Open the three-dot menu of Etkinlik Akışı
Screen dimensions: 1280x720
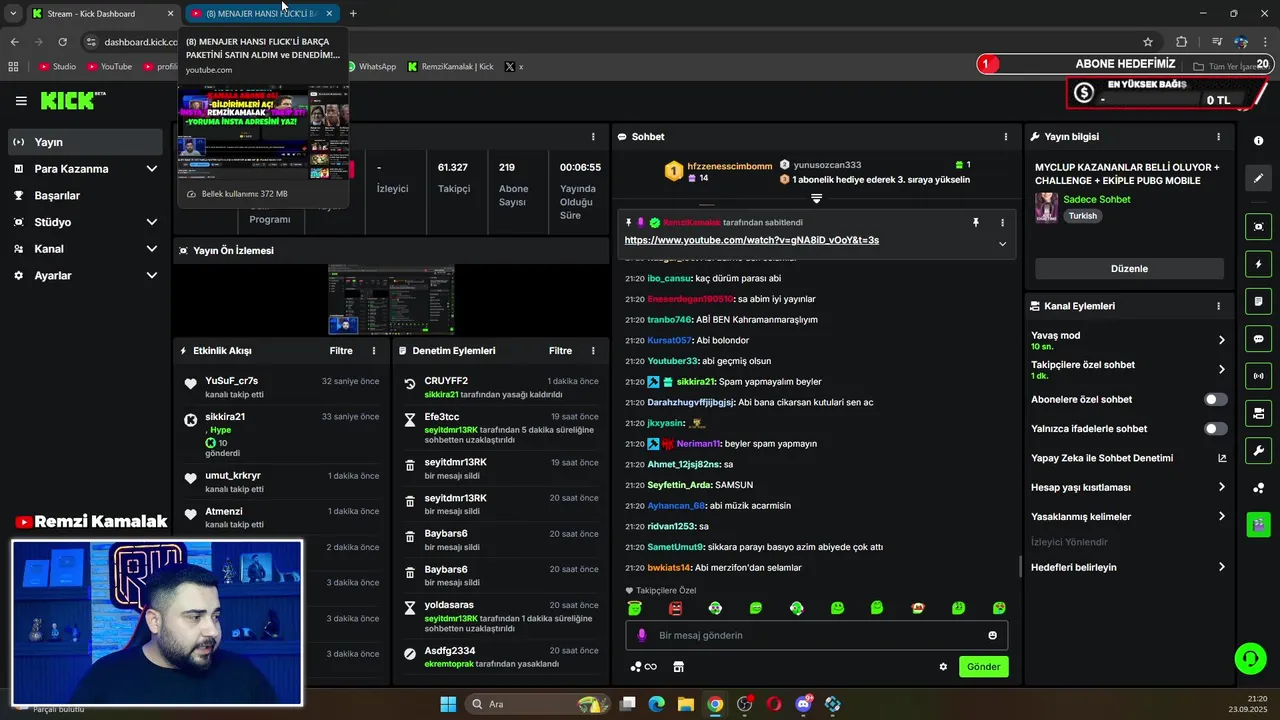point(374,351)
